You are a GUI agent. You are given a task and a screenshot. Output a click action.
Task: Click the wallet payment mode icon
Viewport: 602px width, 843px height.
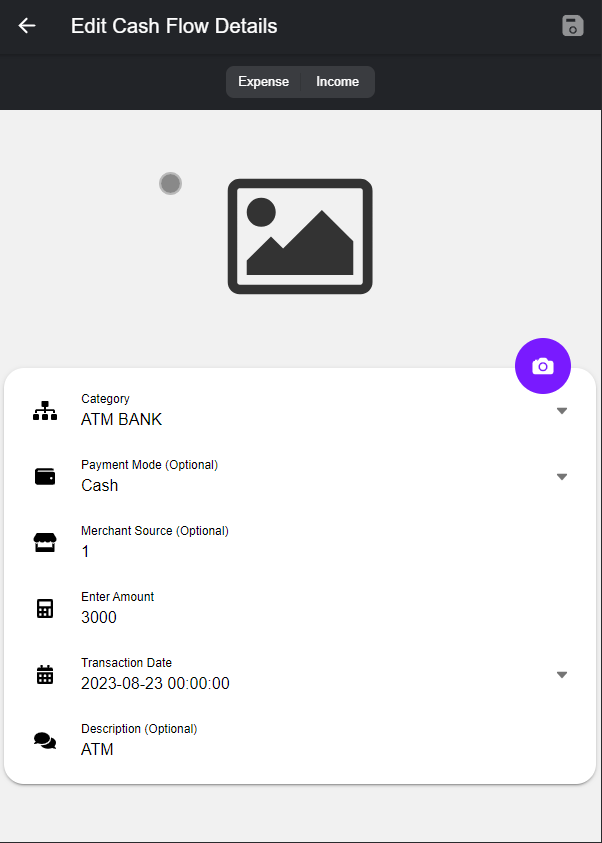coord(45,476)
